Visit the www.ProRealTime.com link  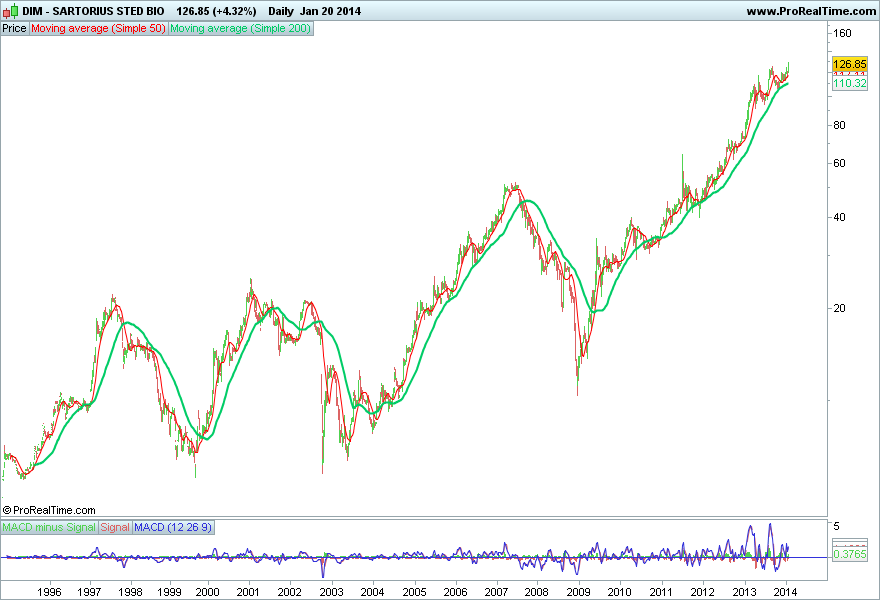coord(811,11)
